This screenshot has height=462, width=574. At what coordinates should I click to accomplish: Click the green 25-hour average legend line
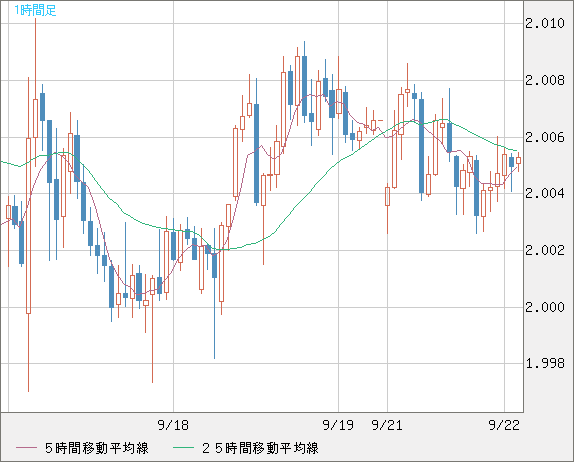point(183,448)
